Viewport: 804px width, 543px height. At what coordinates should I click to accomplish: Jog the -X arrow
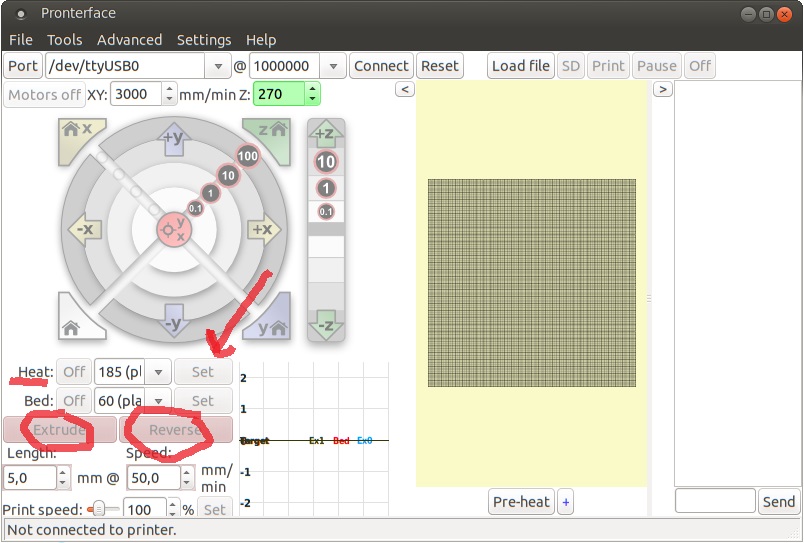[x=85, y=229]
